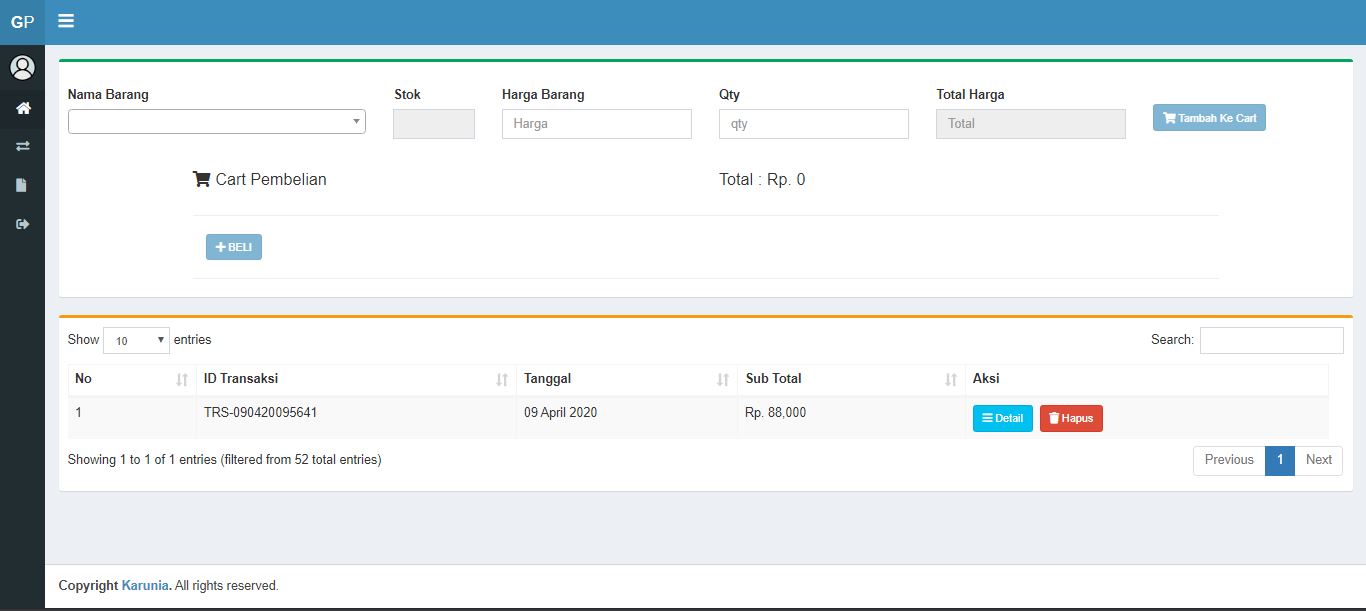This screenshot has height=611, width=1366.
Task: Click the transactions exchange-arrows sidebar icon
Action: pyautogui.click(x=22, y=146)
